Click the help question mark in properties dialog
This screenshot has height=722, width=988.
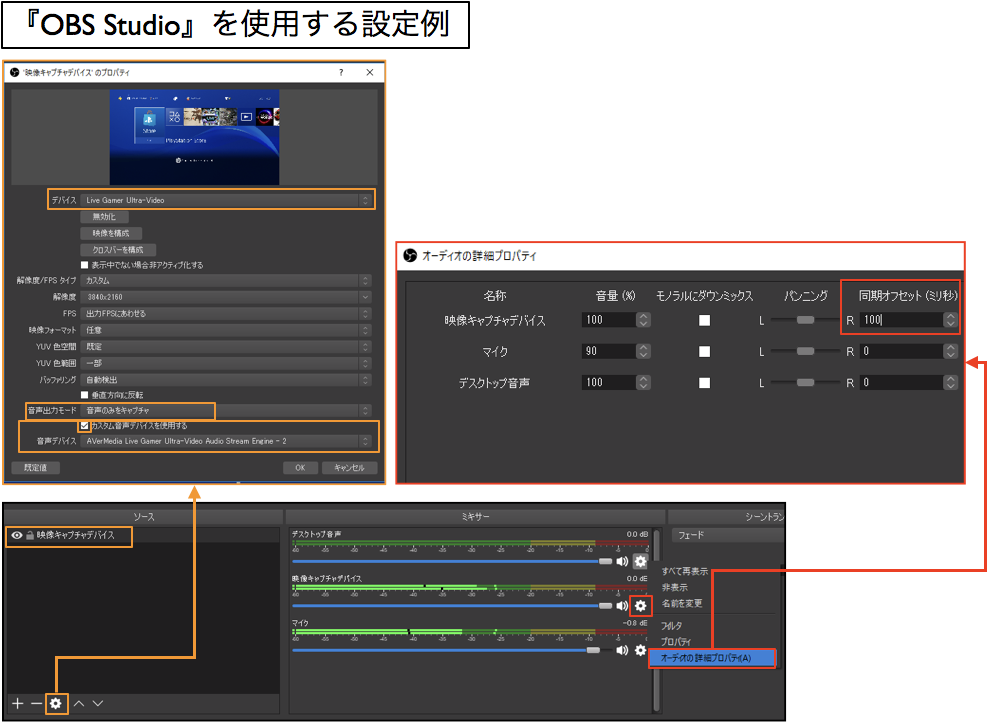(341, 72)
